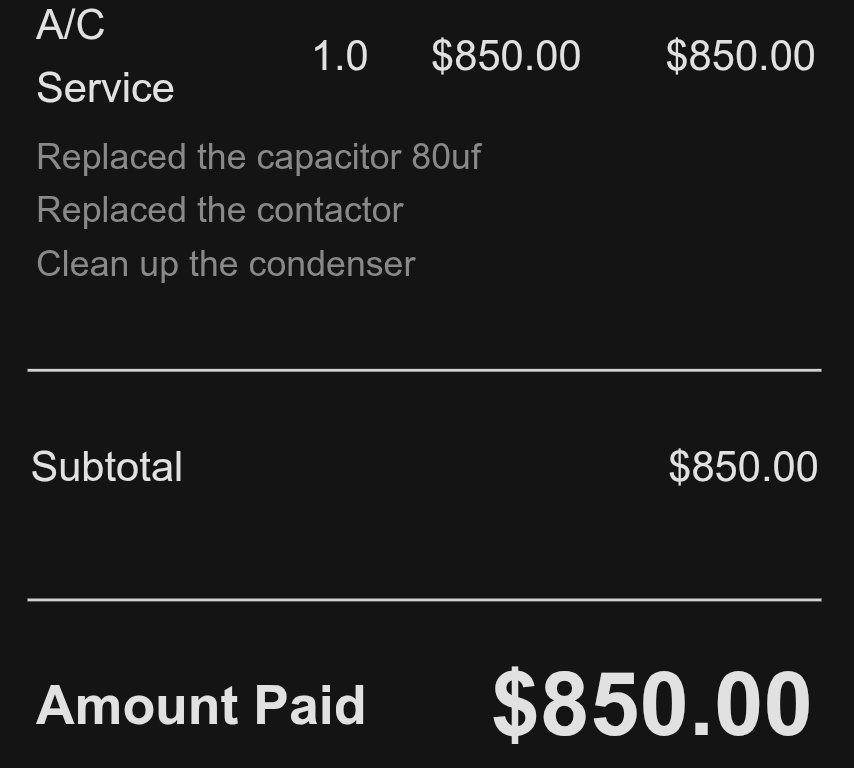Select the large bold $850.00 paid amount
Viewport: 854px width, 768px height.
(x=651, y=704)
